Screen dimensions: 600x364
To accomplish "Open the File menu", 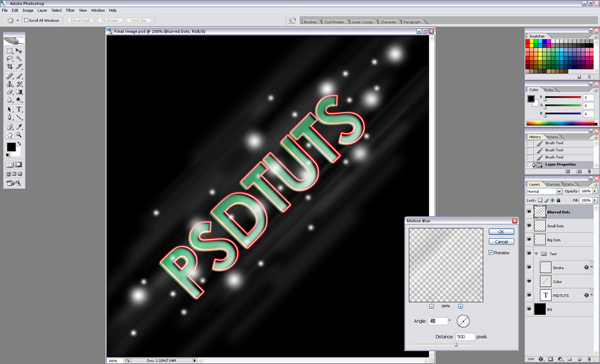I will pyautogui.click(x=5, y=10).
